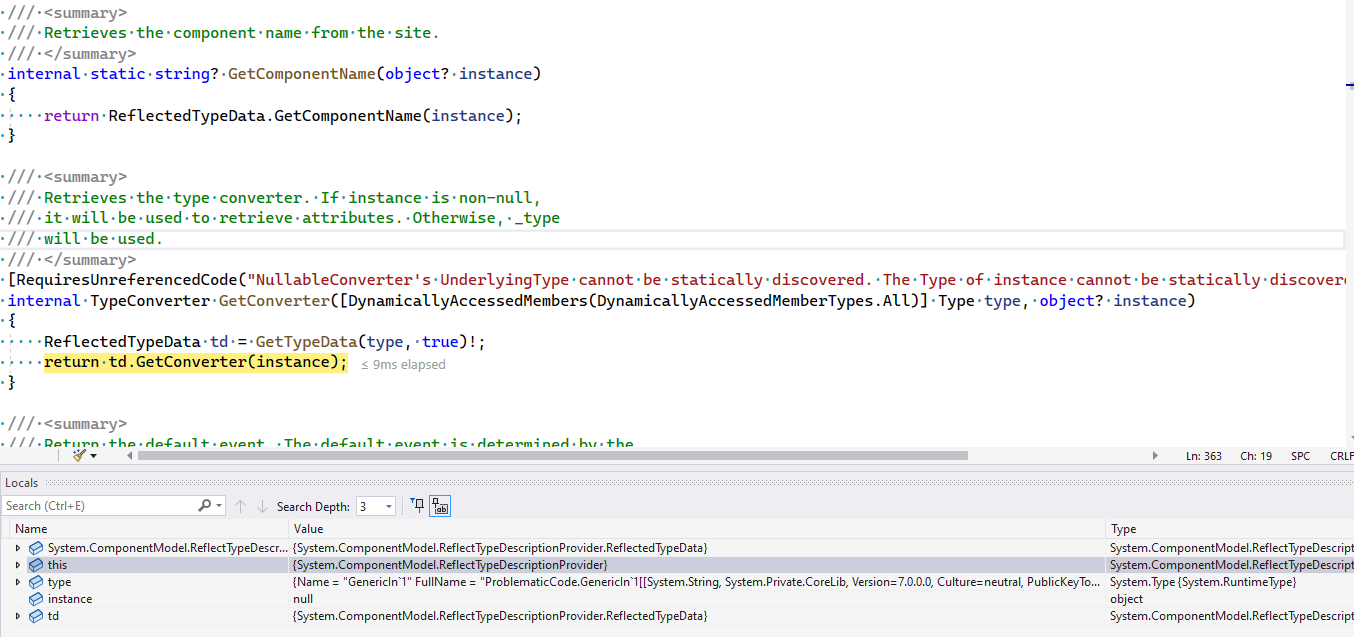Go to previous search result arrow
Viewport: 1354px width, 637px height.
[241, 506]
